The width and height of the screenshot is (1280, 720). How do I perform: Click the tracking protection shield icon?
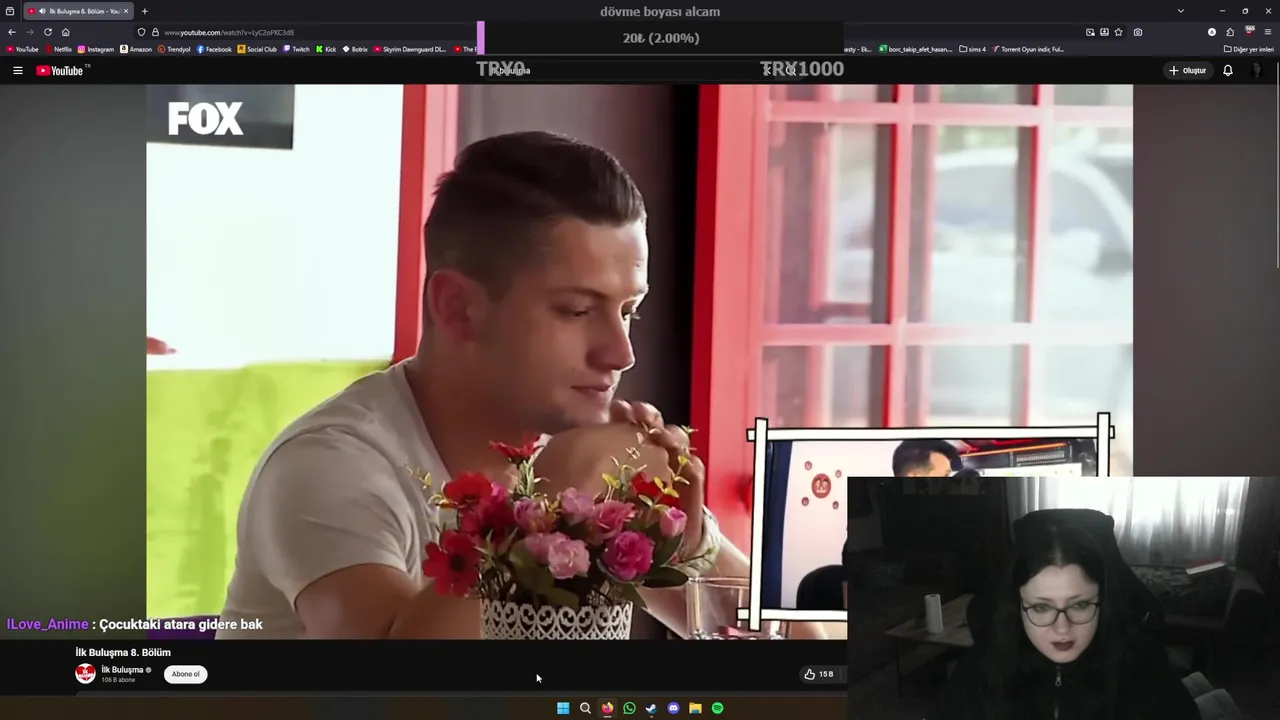pyautogui.click(x=141, y=32)
